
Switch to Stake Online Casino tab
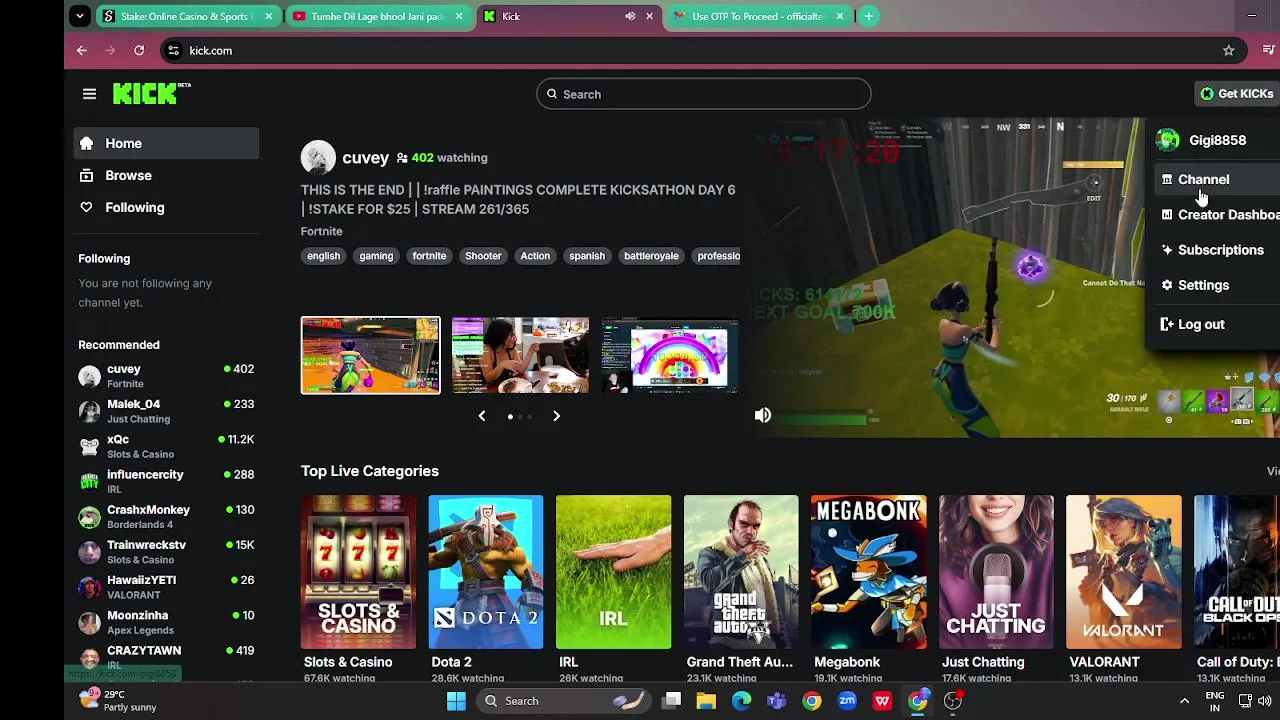[x=188, y=16]
